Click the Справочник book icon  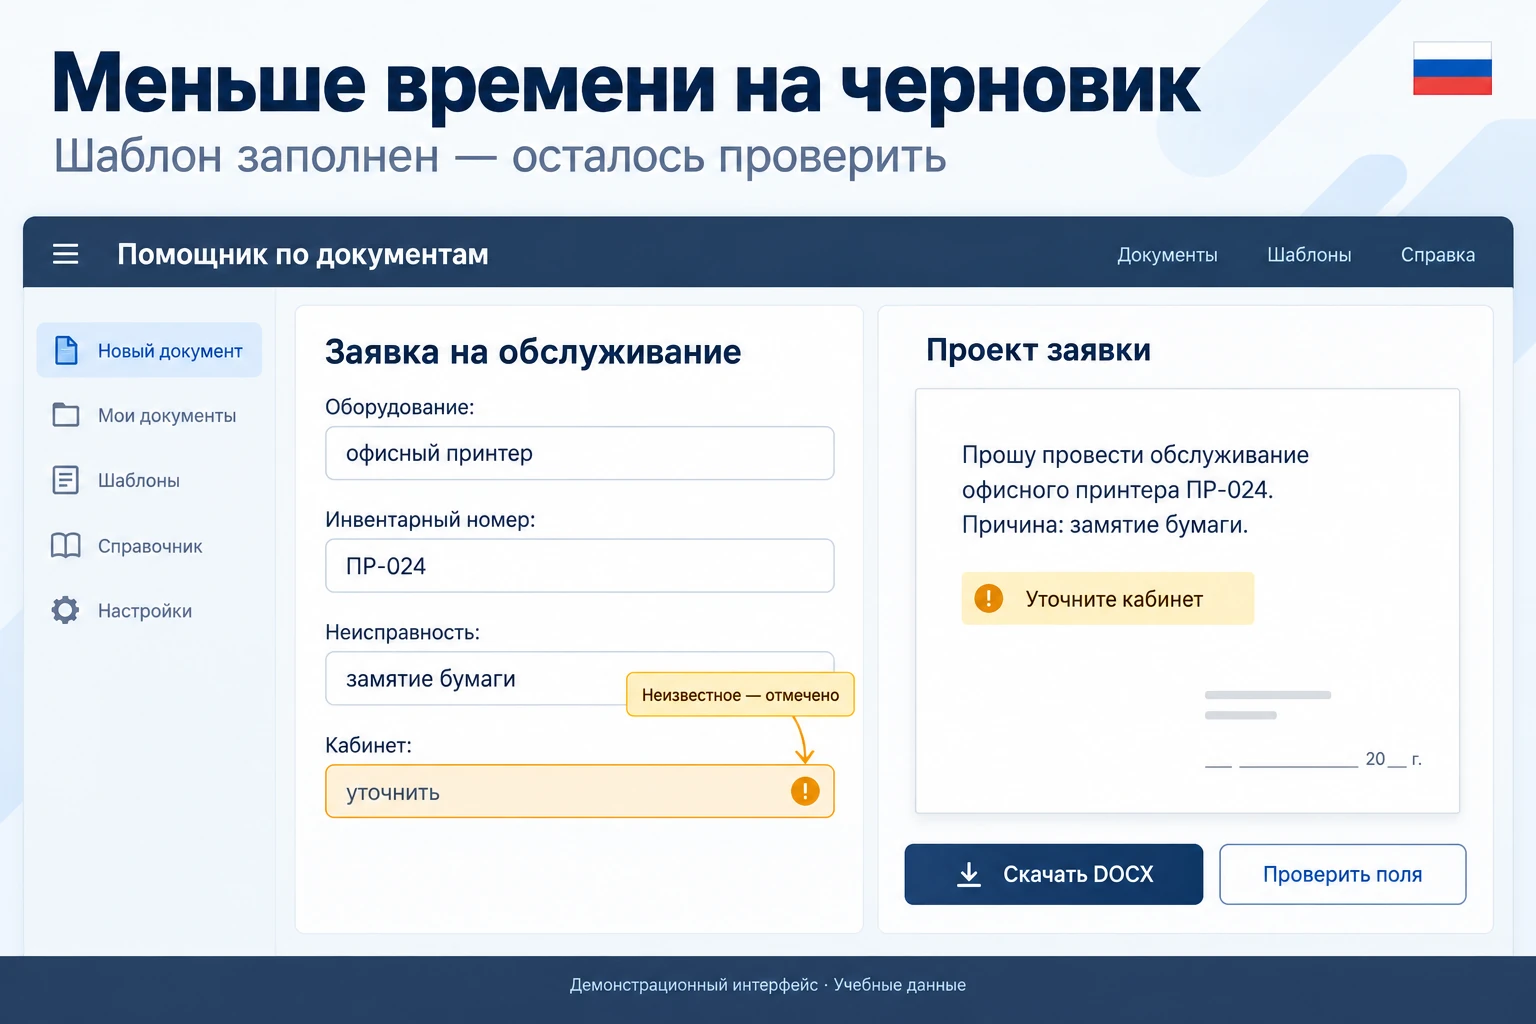66,546
